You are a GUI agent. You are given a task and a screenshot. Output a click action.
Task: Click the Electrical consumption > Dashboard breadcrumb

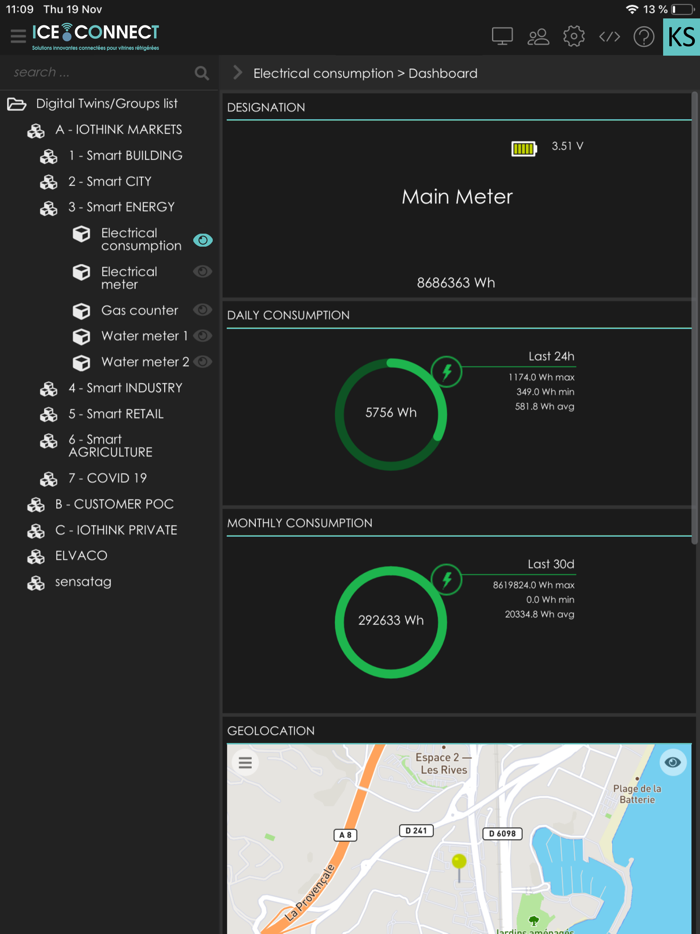pyautogui.click(x=365, y=73)
